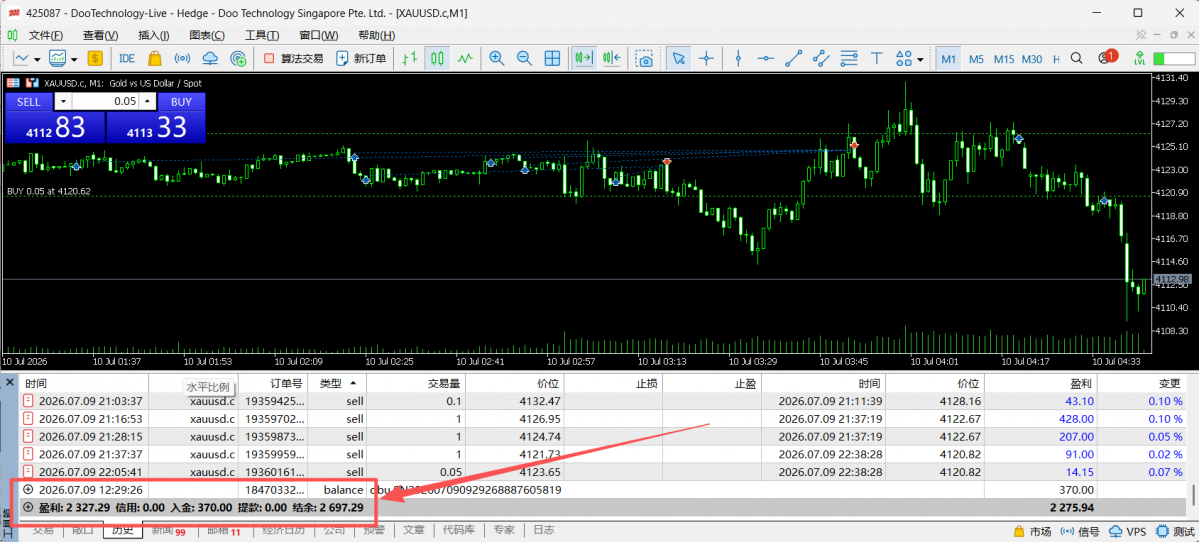The width and height of the screenshot is (1199, 542).
Task: Draw a trendline with the line tool
Action: (x=794, y=58)
